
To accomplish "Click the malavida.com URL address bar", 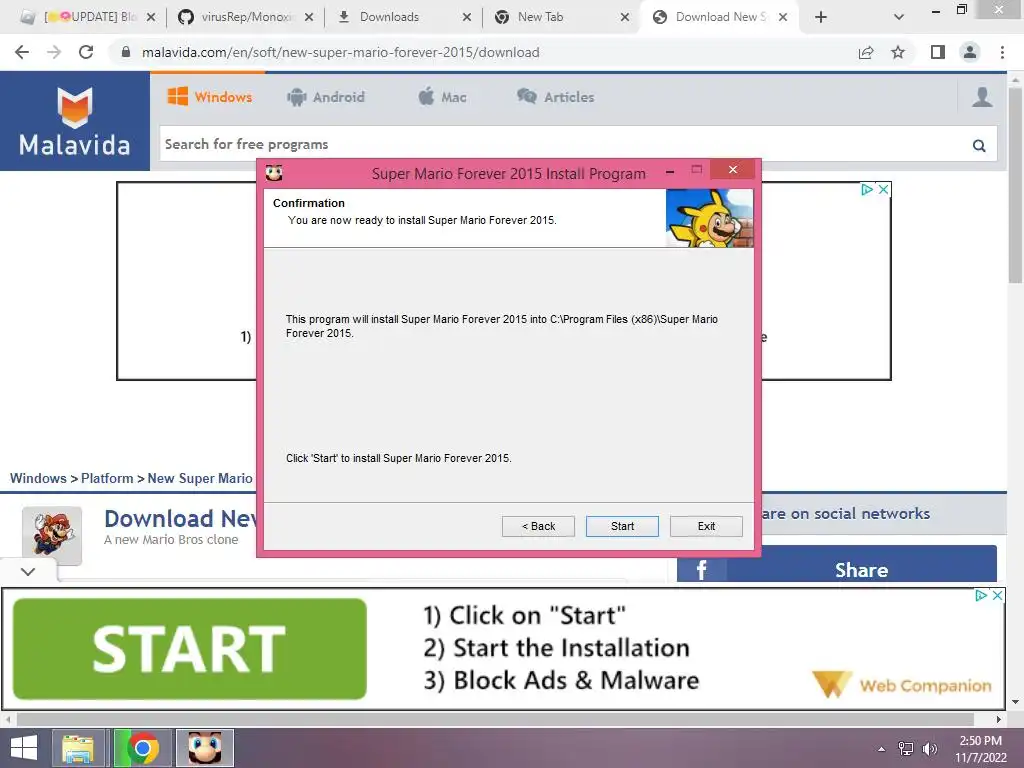I will (341, 52).
